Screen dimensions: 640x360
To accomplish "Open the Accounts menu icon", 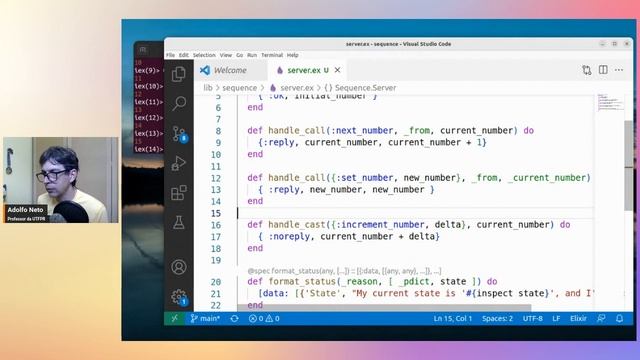I will [x=178, y=267].
